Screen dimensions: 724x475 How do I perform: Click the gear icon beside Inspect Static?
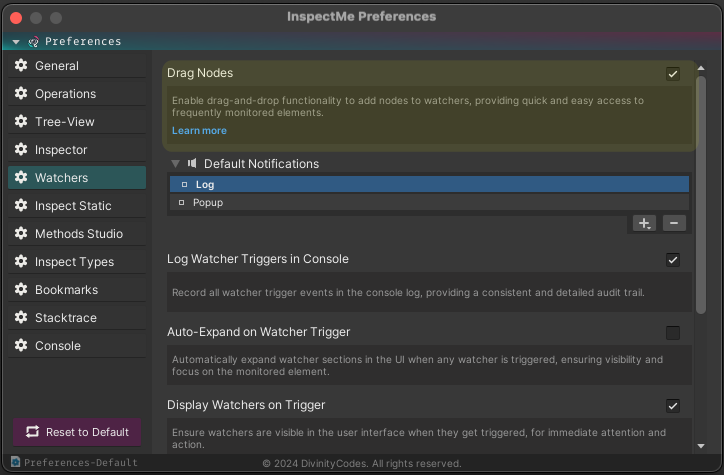(21, 205)
